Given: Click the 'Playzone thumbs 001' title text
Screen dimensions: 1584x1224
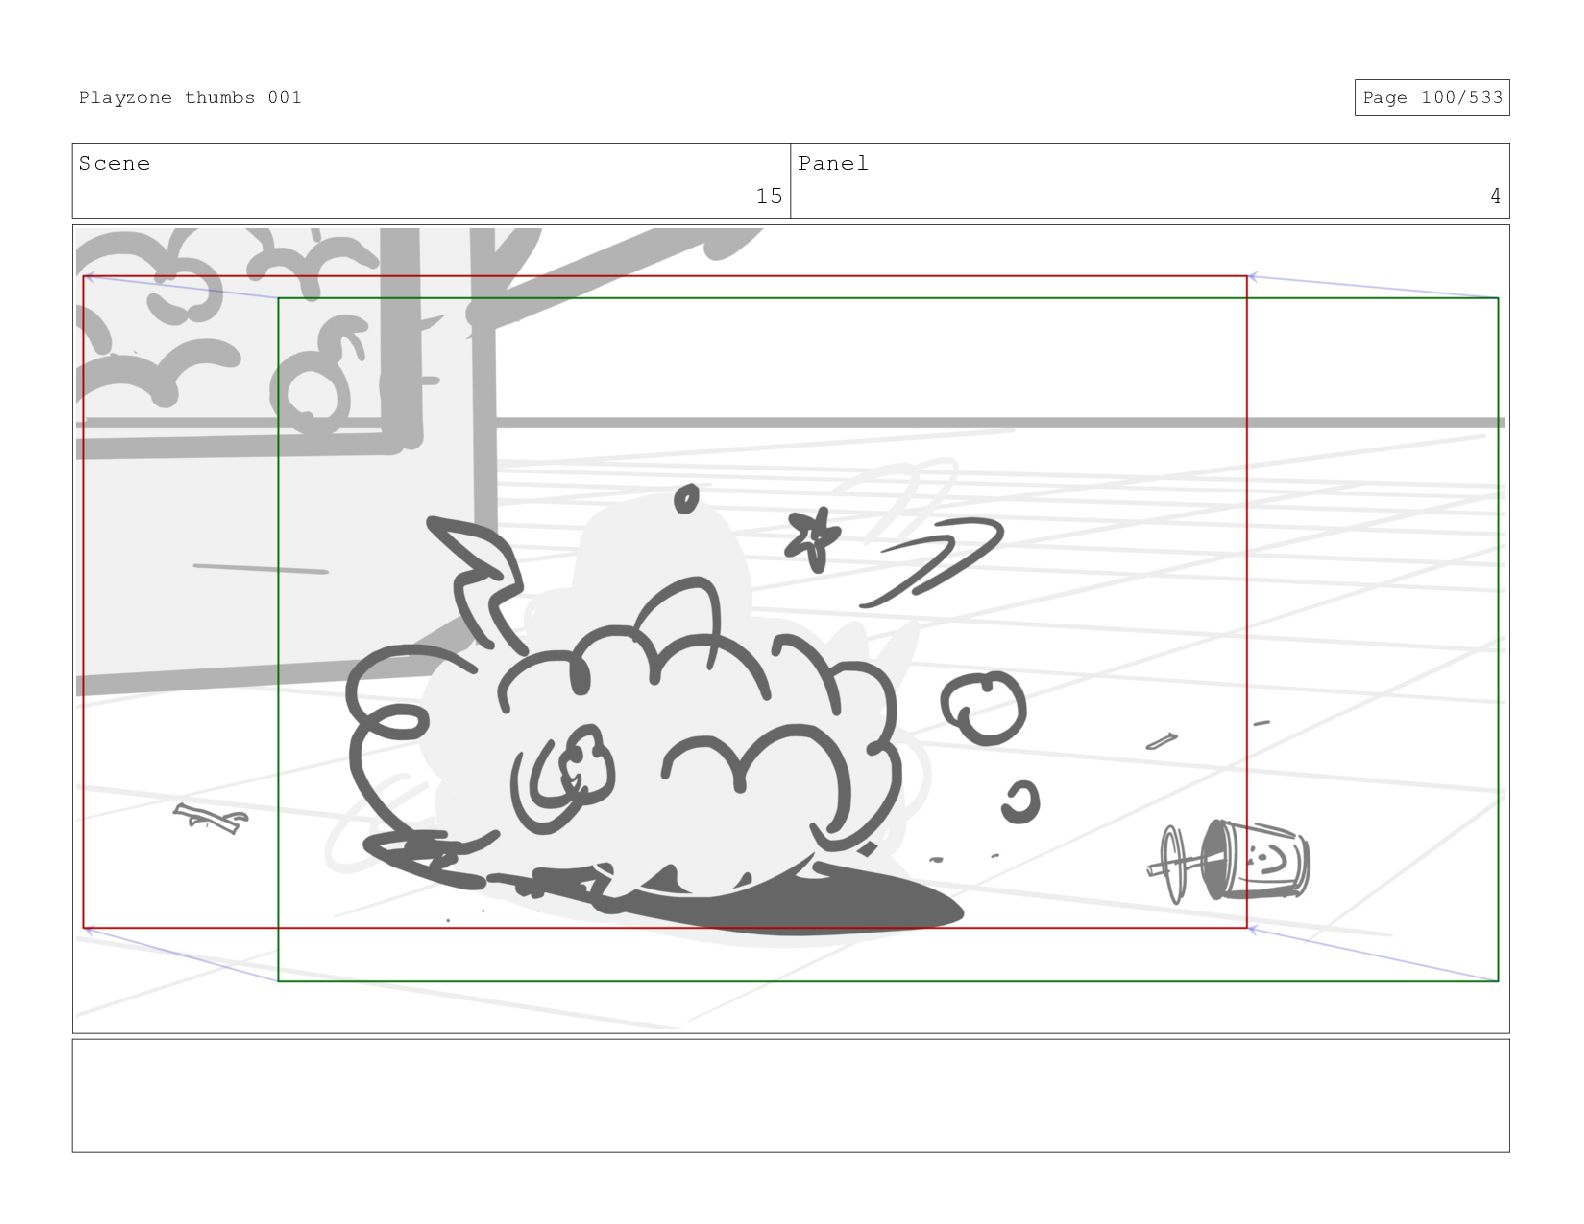Looking at the screenshot, I should pos(190,97).
